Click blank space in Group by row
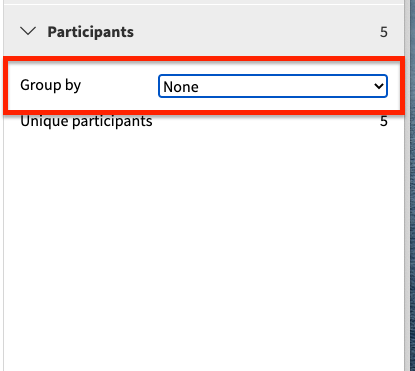 [x=118, y=86]
